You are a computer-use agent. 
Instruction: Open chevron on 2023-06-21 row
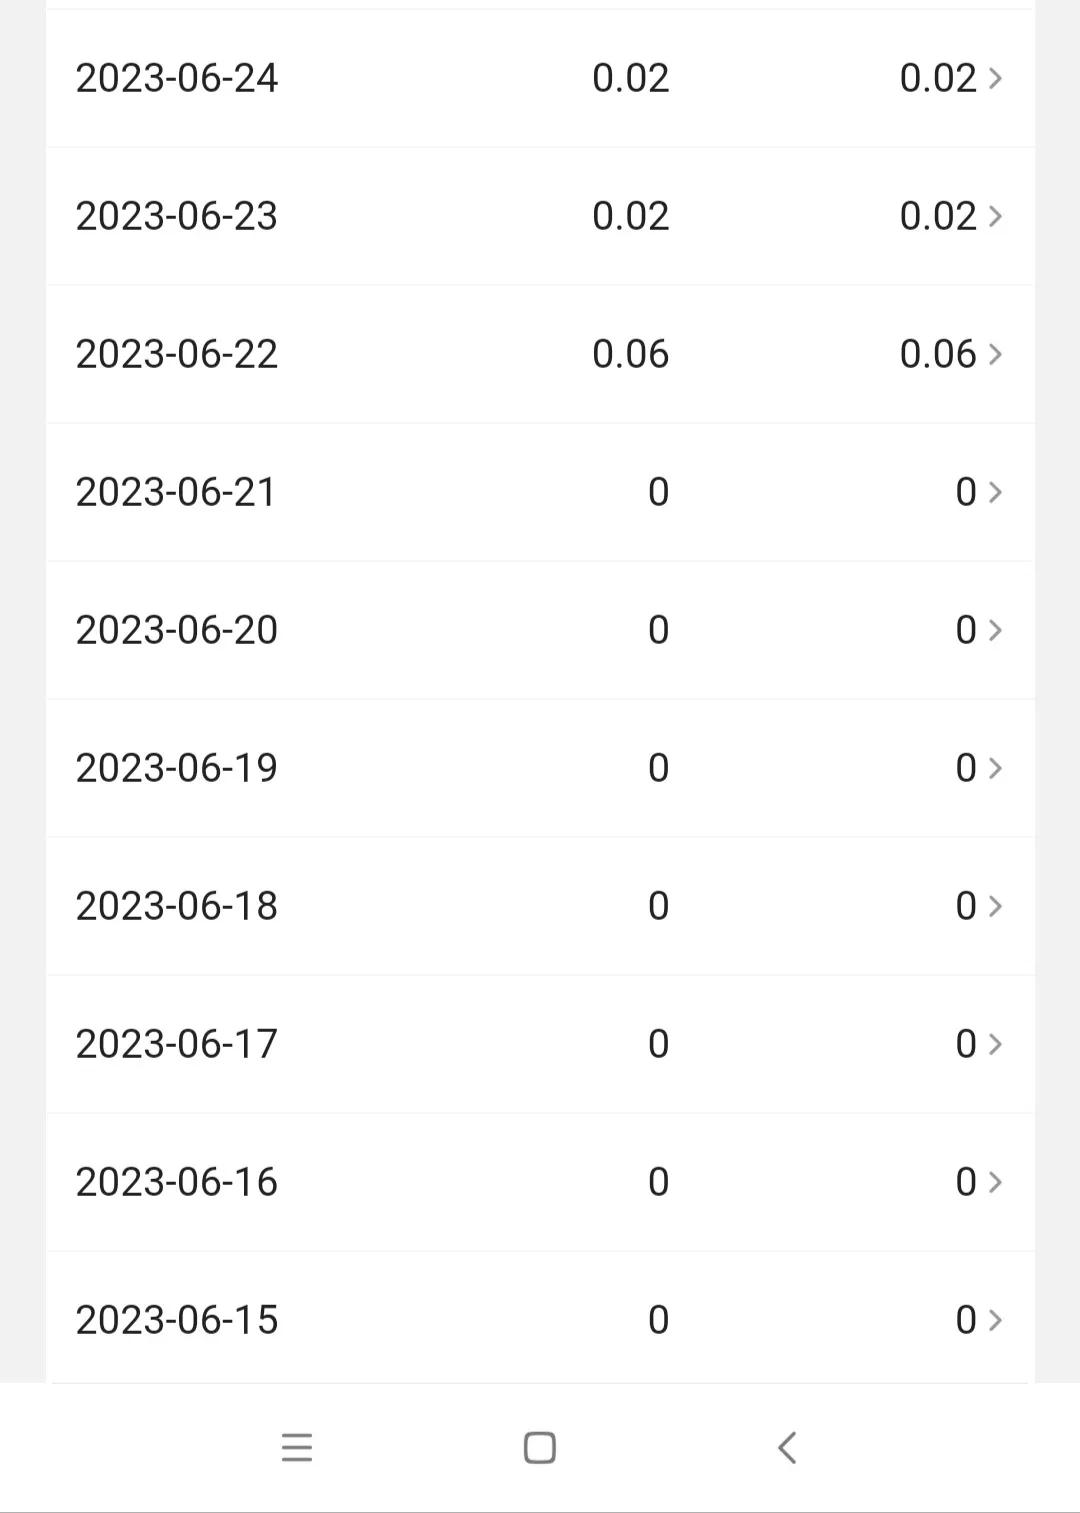click(995, 492)
